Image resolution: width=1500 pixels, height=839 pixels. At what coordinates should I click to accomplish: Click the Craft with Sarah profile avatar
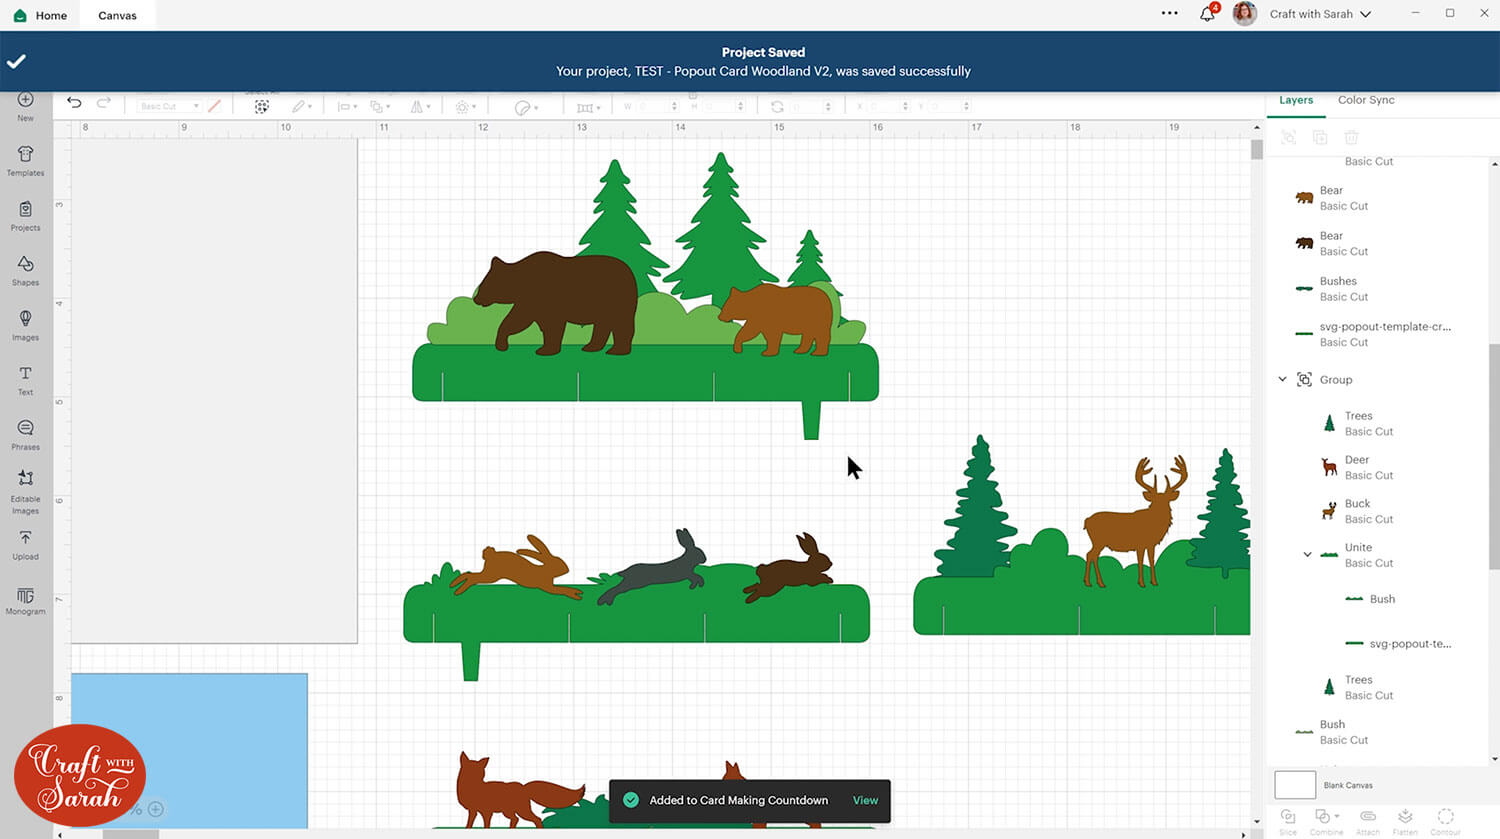click(x=1245, y=14)
